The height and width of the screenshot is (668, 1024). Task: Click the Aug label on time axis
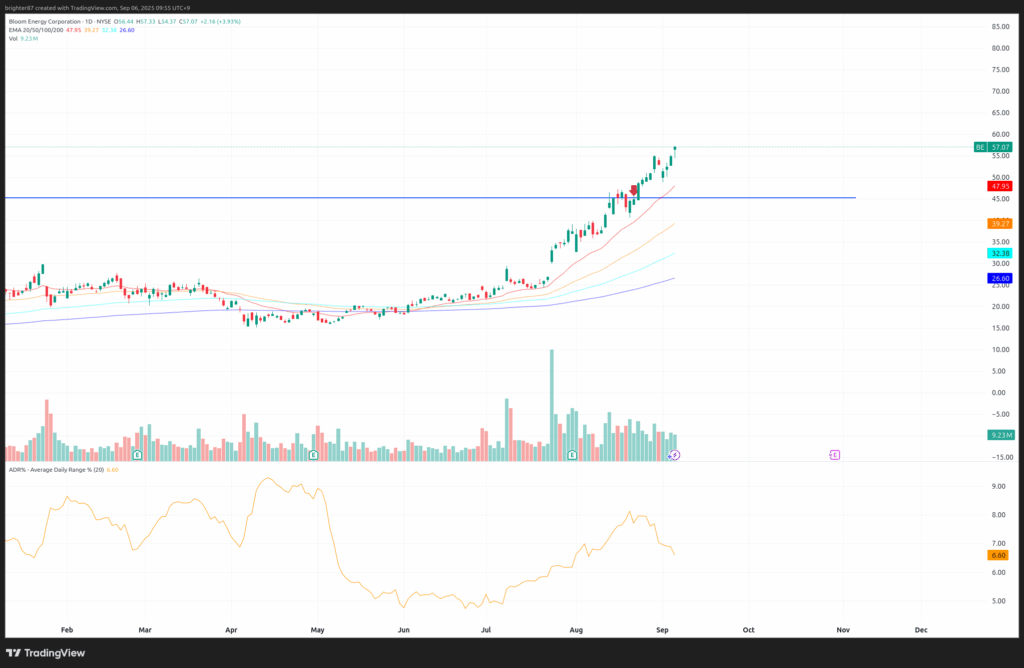[576, 630]
